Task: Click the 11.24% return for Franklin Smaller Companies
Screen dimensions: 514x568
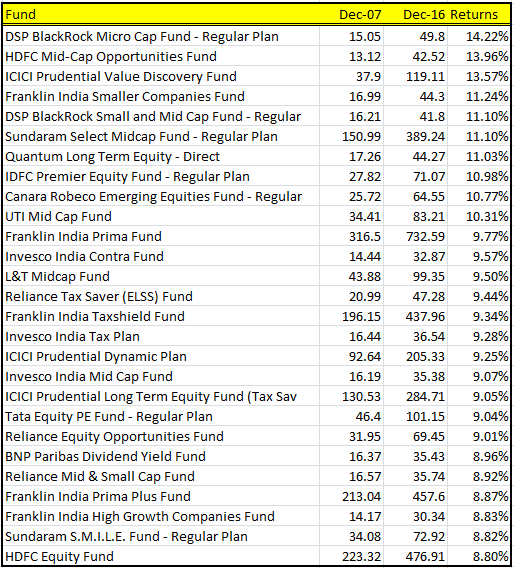Action: click(479, 96)
